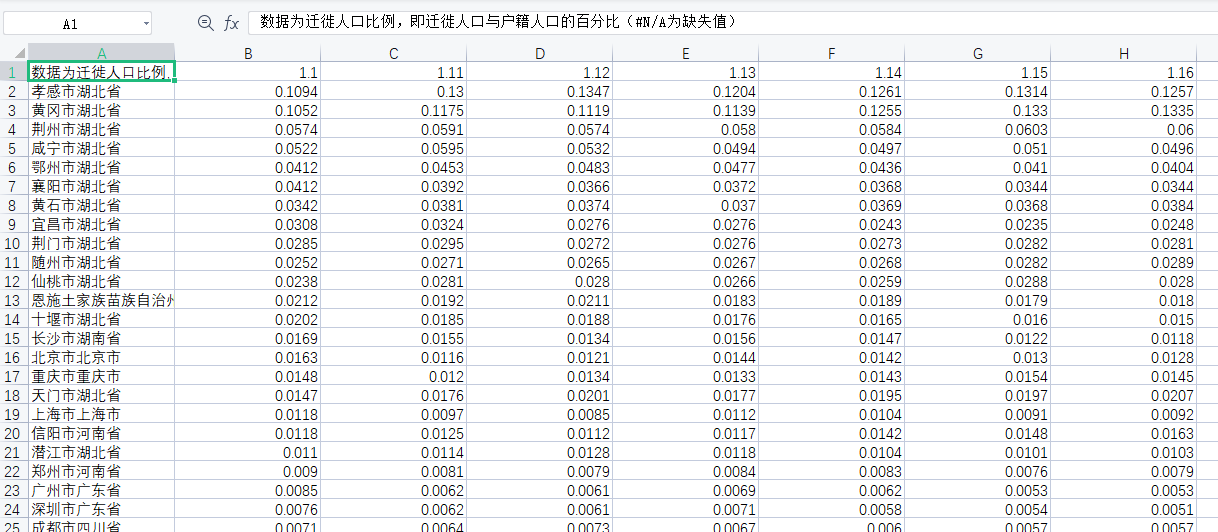1218x532 pixels.
Task: Click cell E20 value 0.0117
Action: [686, 433]
